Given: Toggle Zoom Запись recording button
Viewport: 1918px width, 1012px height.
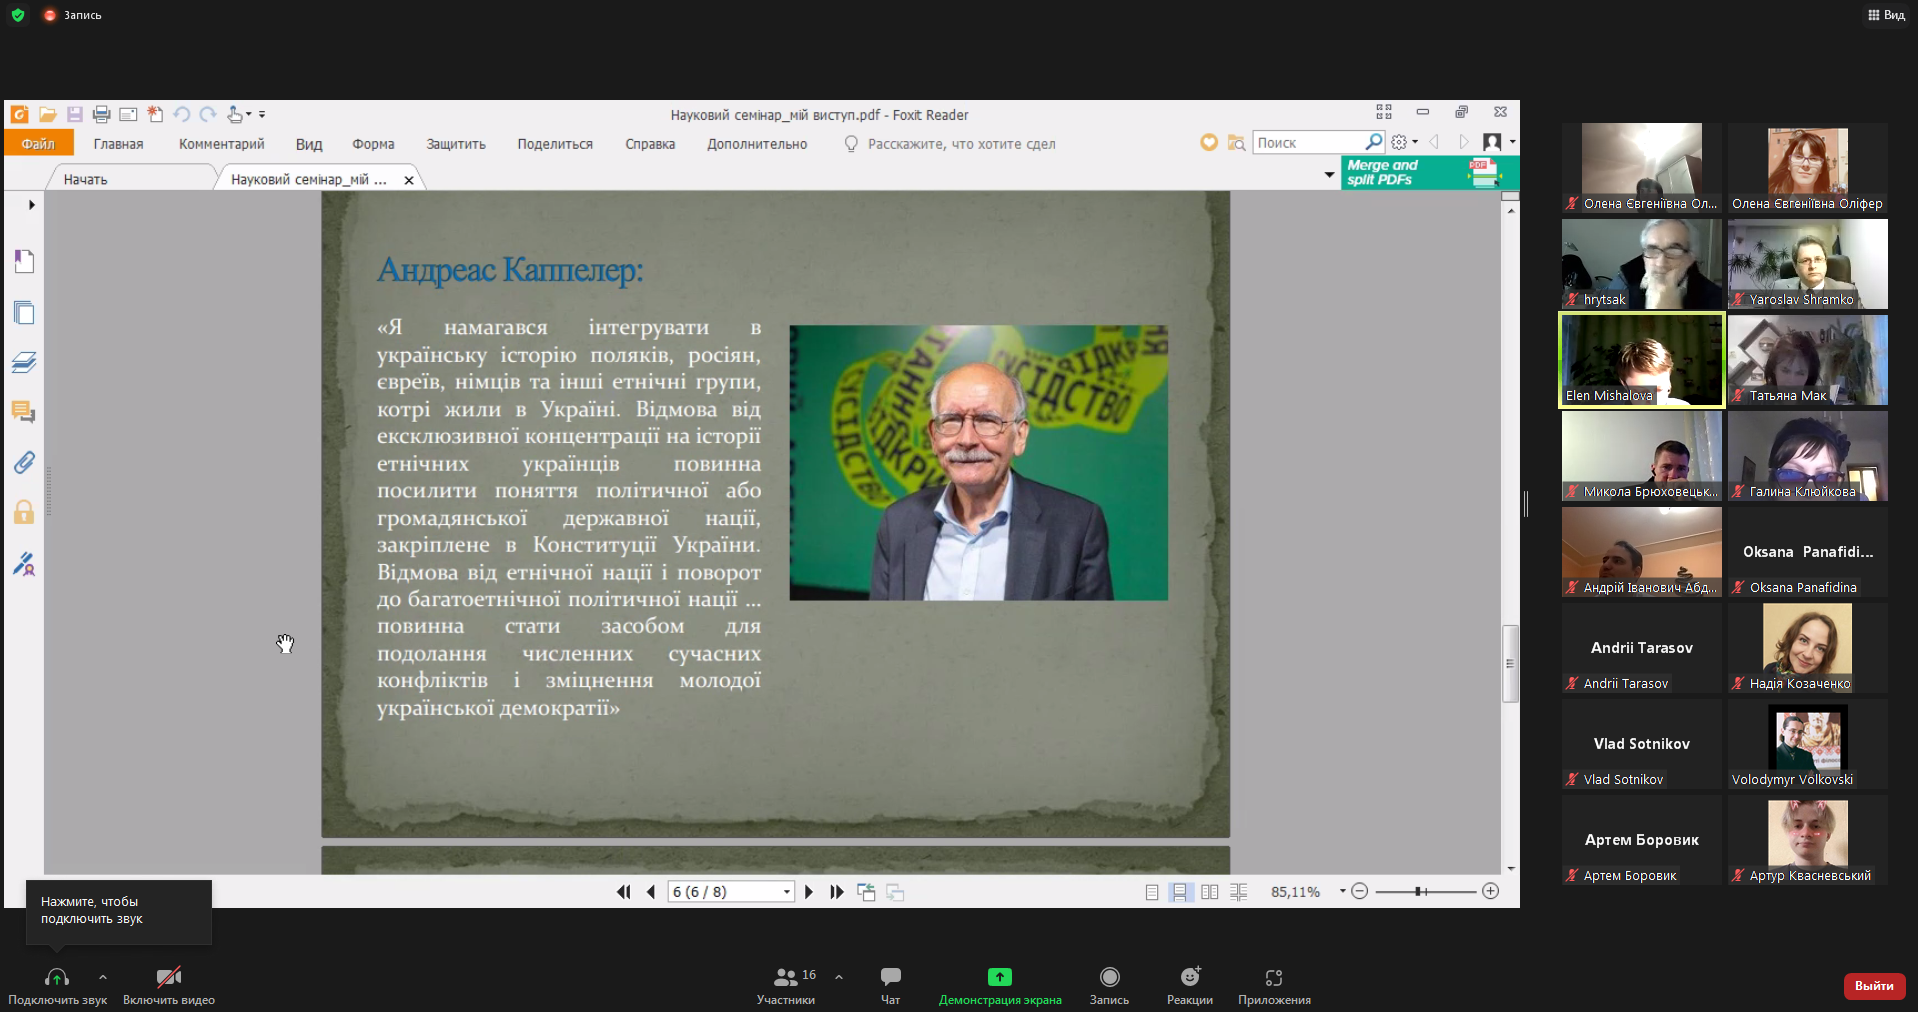Looking at the screenshot, I should tap(1109, 985).
